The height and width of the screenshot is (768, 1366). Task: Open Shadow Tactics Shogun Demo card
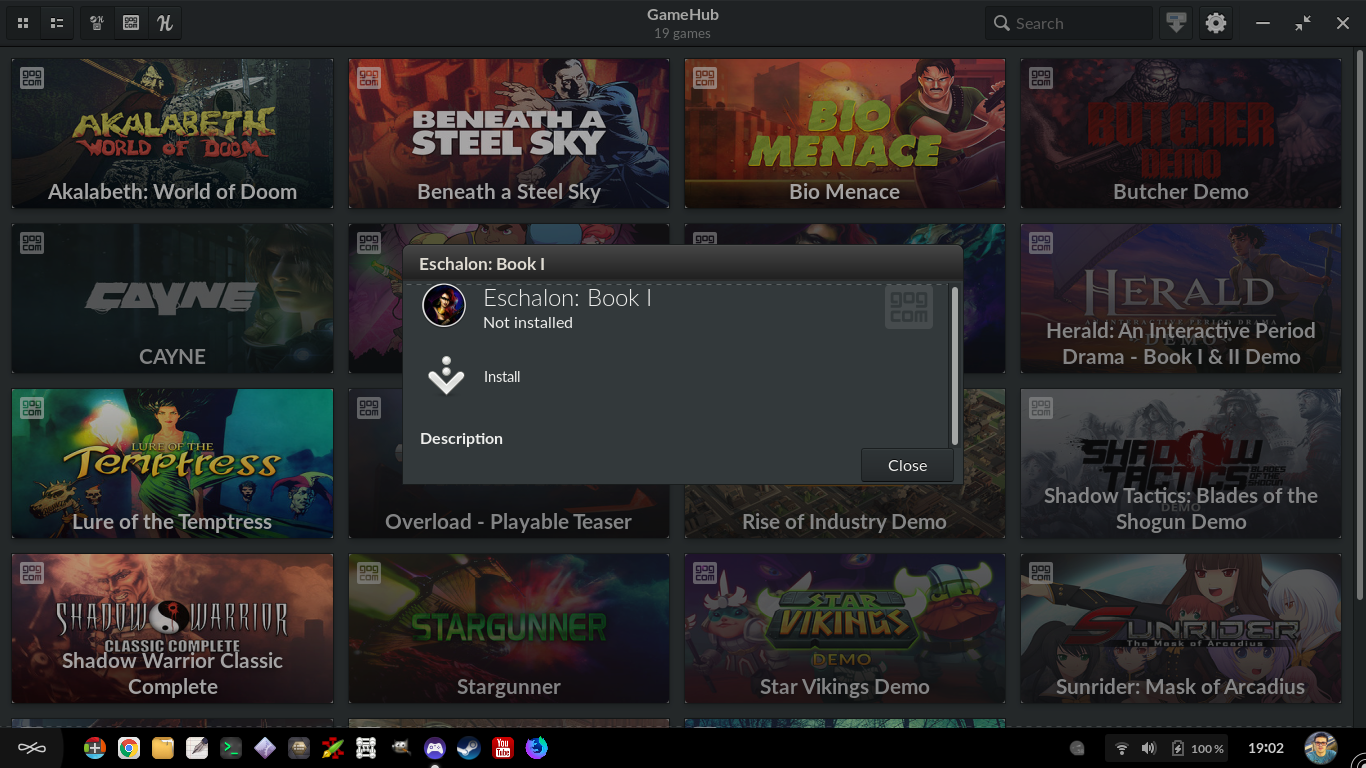[1181, 463]
